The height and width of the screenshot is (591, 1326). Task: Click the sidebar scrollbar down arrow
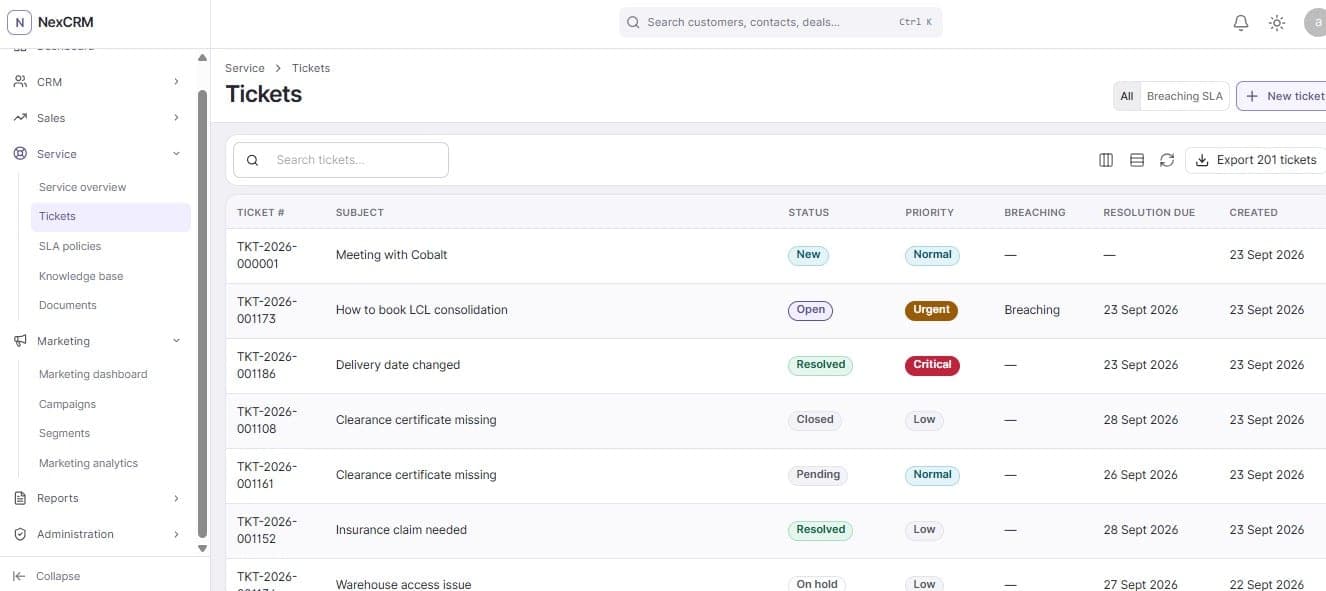tap(202, 548)
